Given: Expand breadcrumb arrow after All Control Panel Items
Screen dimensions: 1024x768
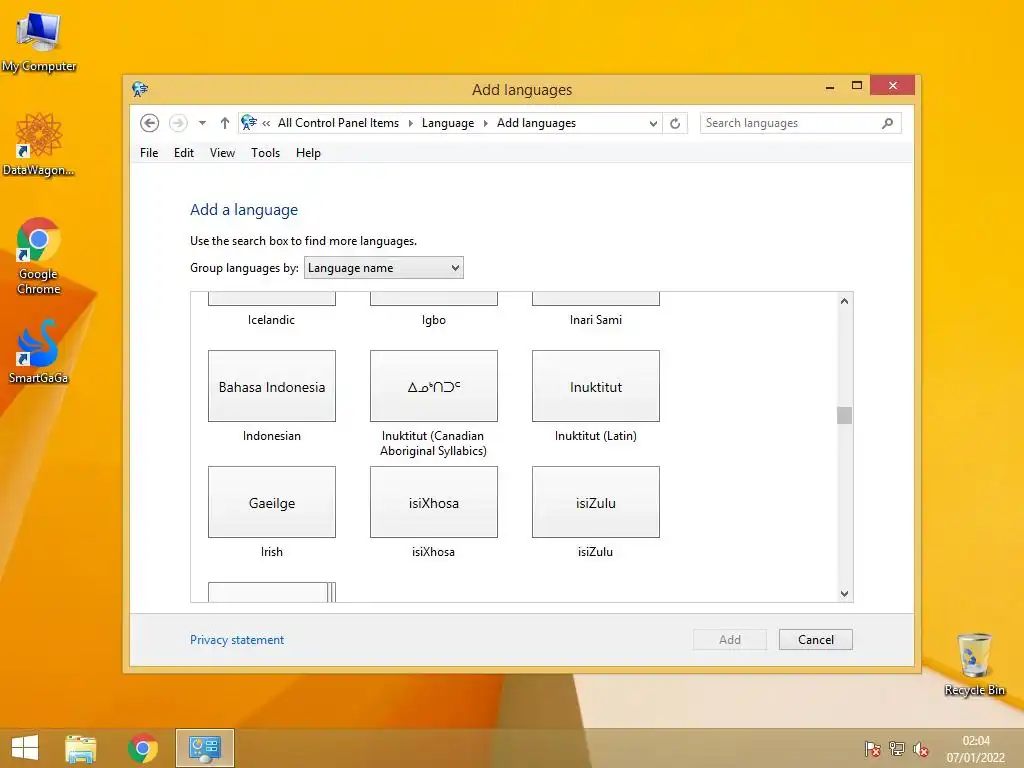Looking at the screenshot, I should pyautogui.click(x=410, y=123).
